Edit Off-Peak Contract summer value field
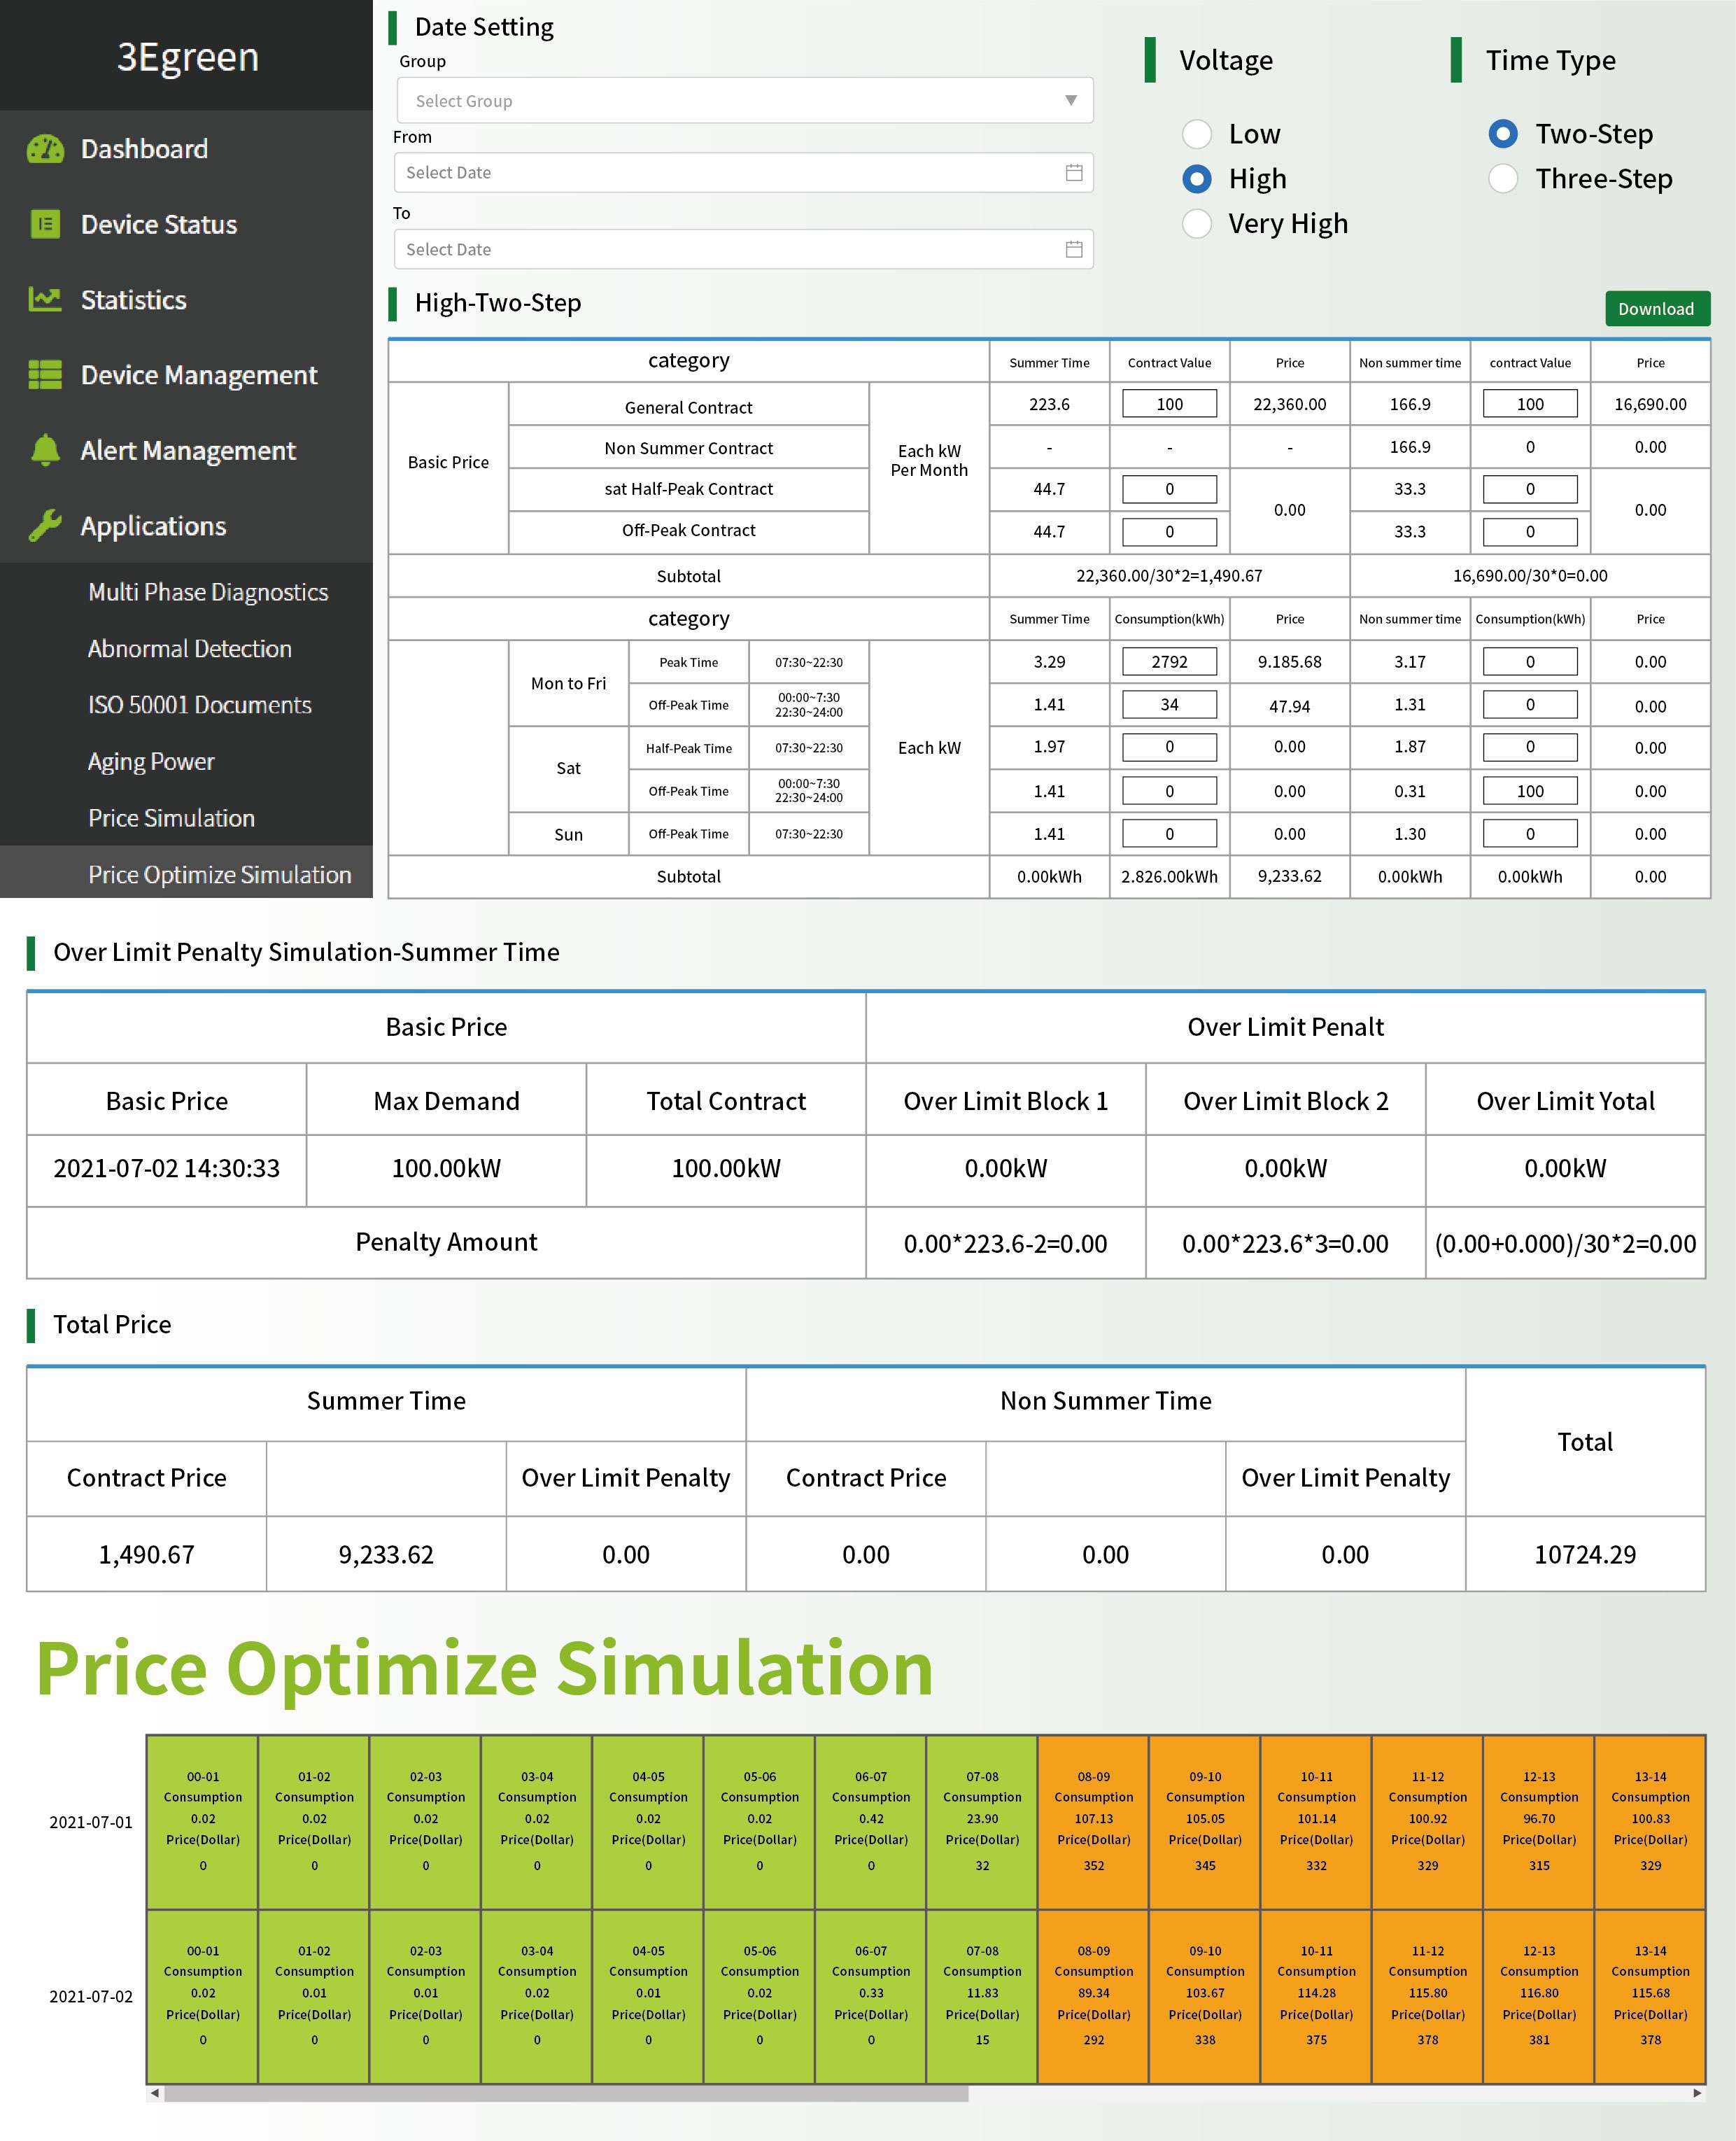Viewport: 1736px width, 2141px height. [x=1169, y=532]
